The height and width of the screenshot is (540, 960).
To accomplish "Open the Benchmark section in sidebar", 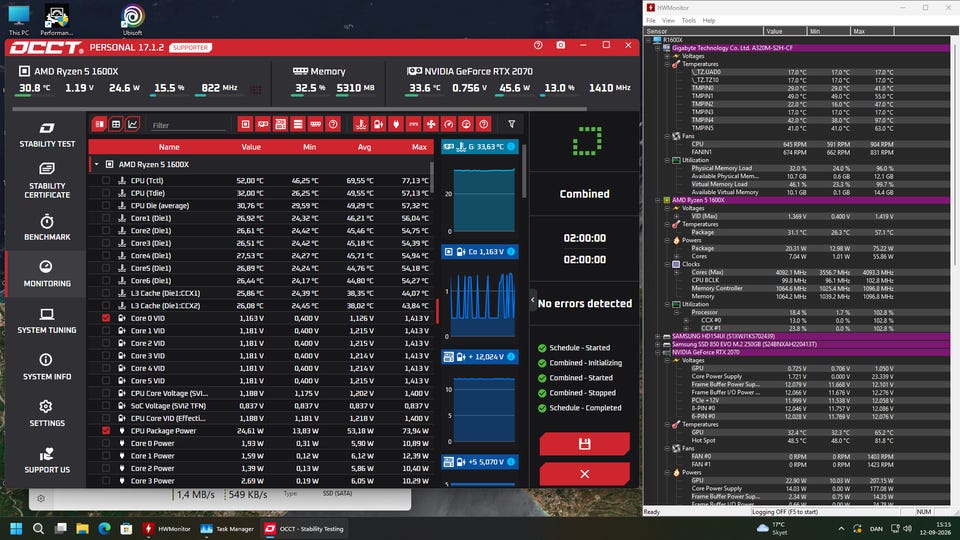I will click(x=47, y=227).
